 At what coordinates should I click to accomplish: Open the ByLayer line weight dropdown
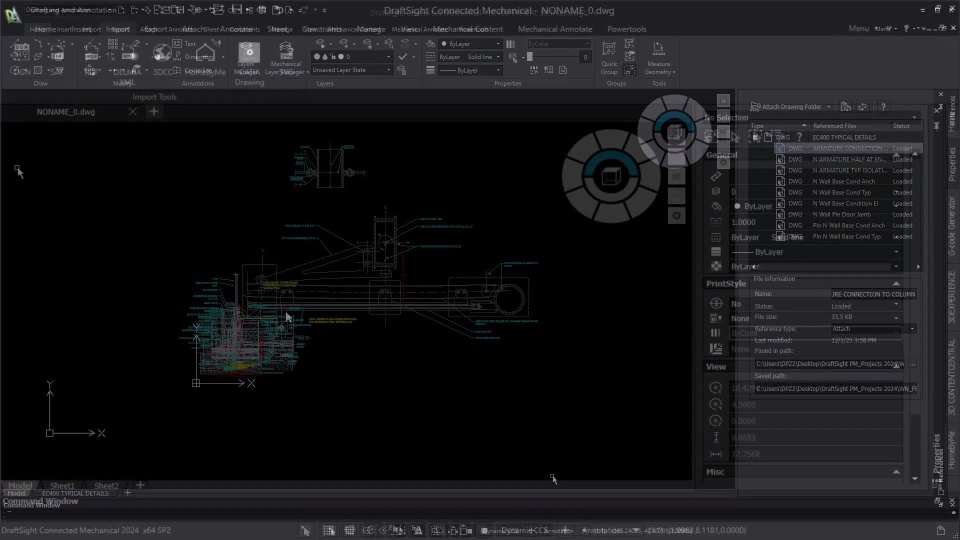click(470, 70)
